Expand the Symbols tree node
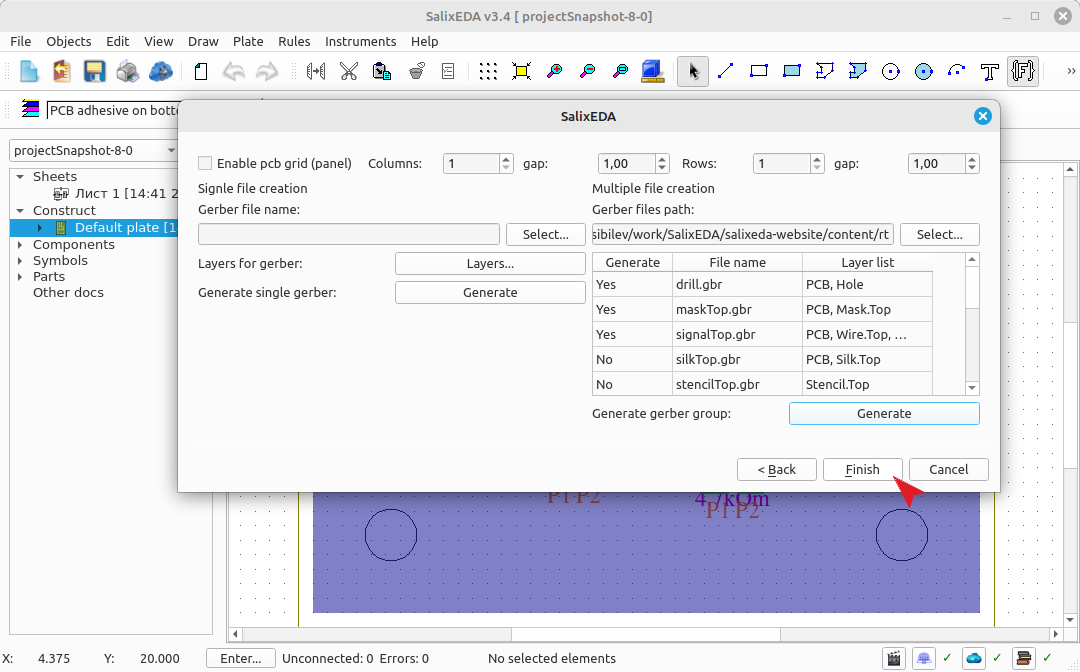Viewport: 1080px width, 672px height. 20,260
